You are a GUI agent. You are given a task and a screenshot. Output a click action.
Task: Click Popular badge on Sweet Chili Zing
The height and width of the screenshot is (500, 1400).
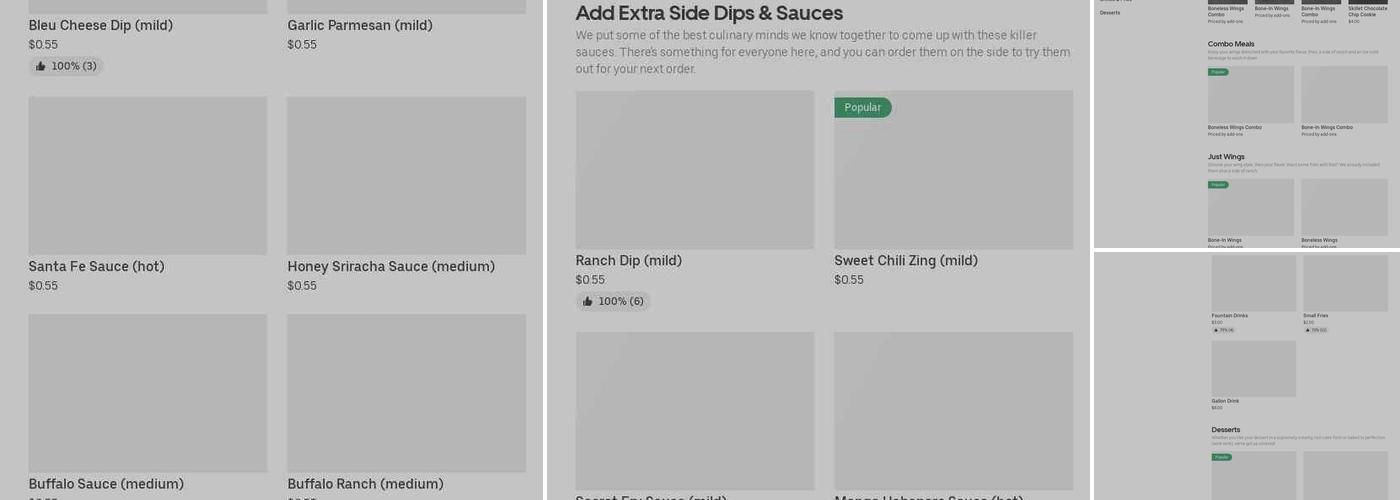point(862,108)
